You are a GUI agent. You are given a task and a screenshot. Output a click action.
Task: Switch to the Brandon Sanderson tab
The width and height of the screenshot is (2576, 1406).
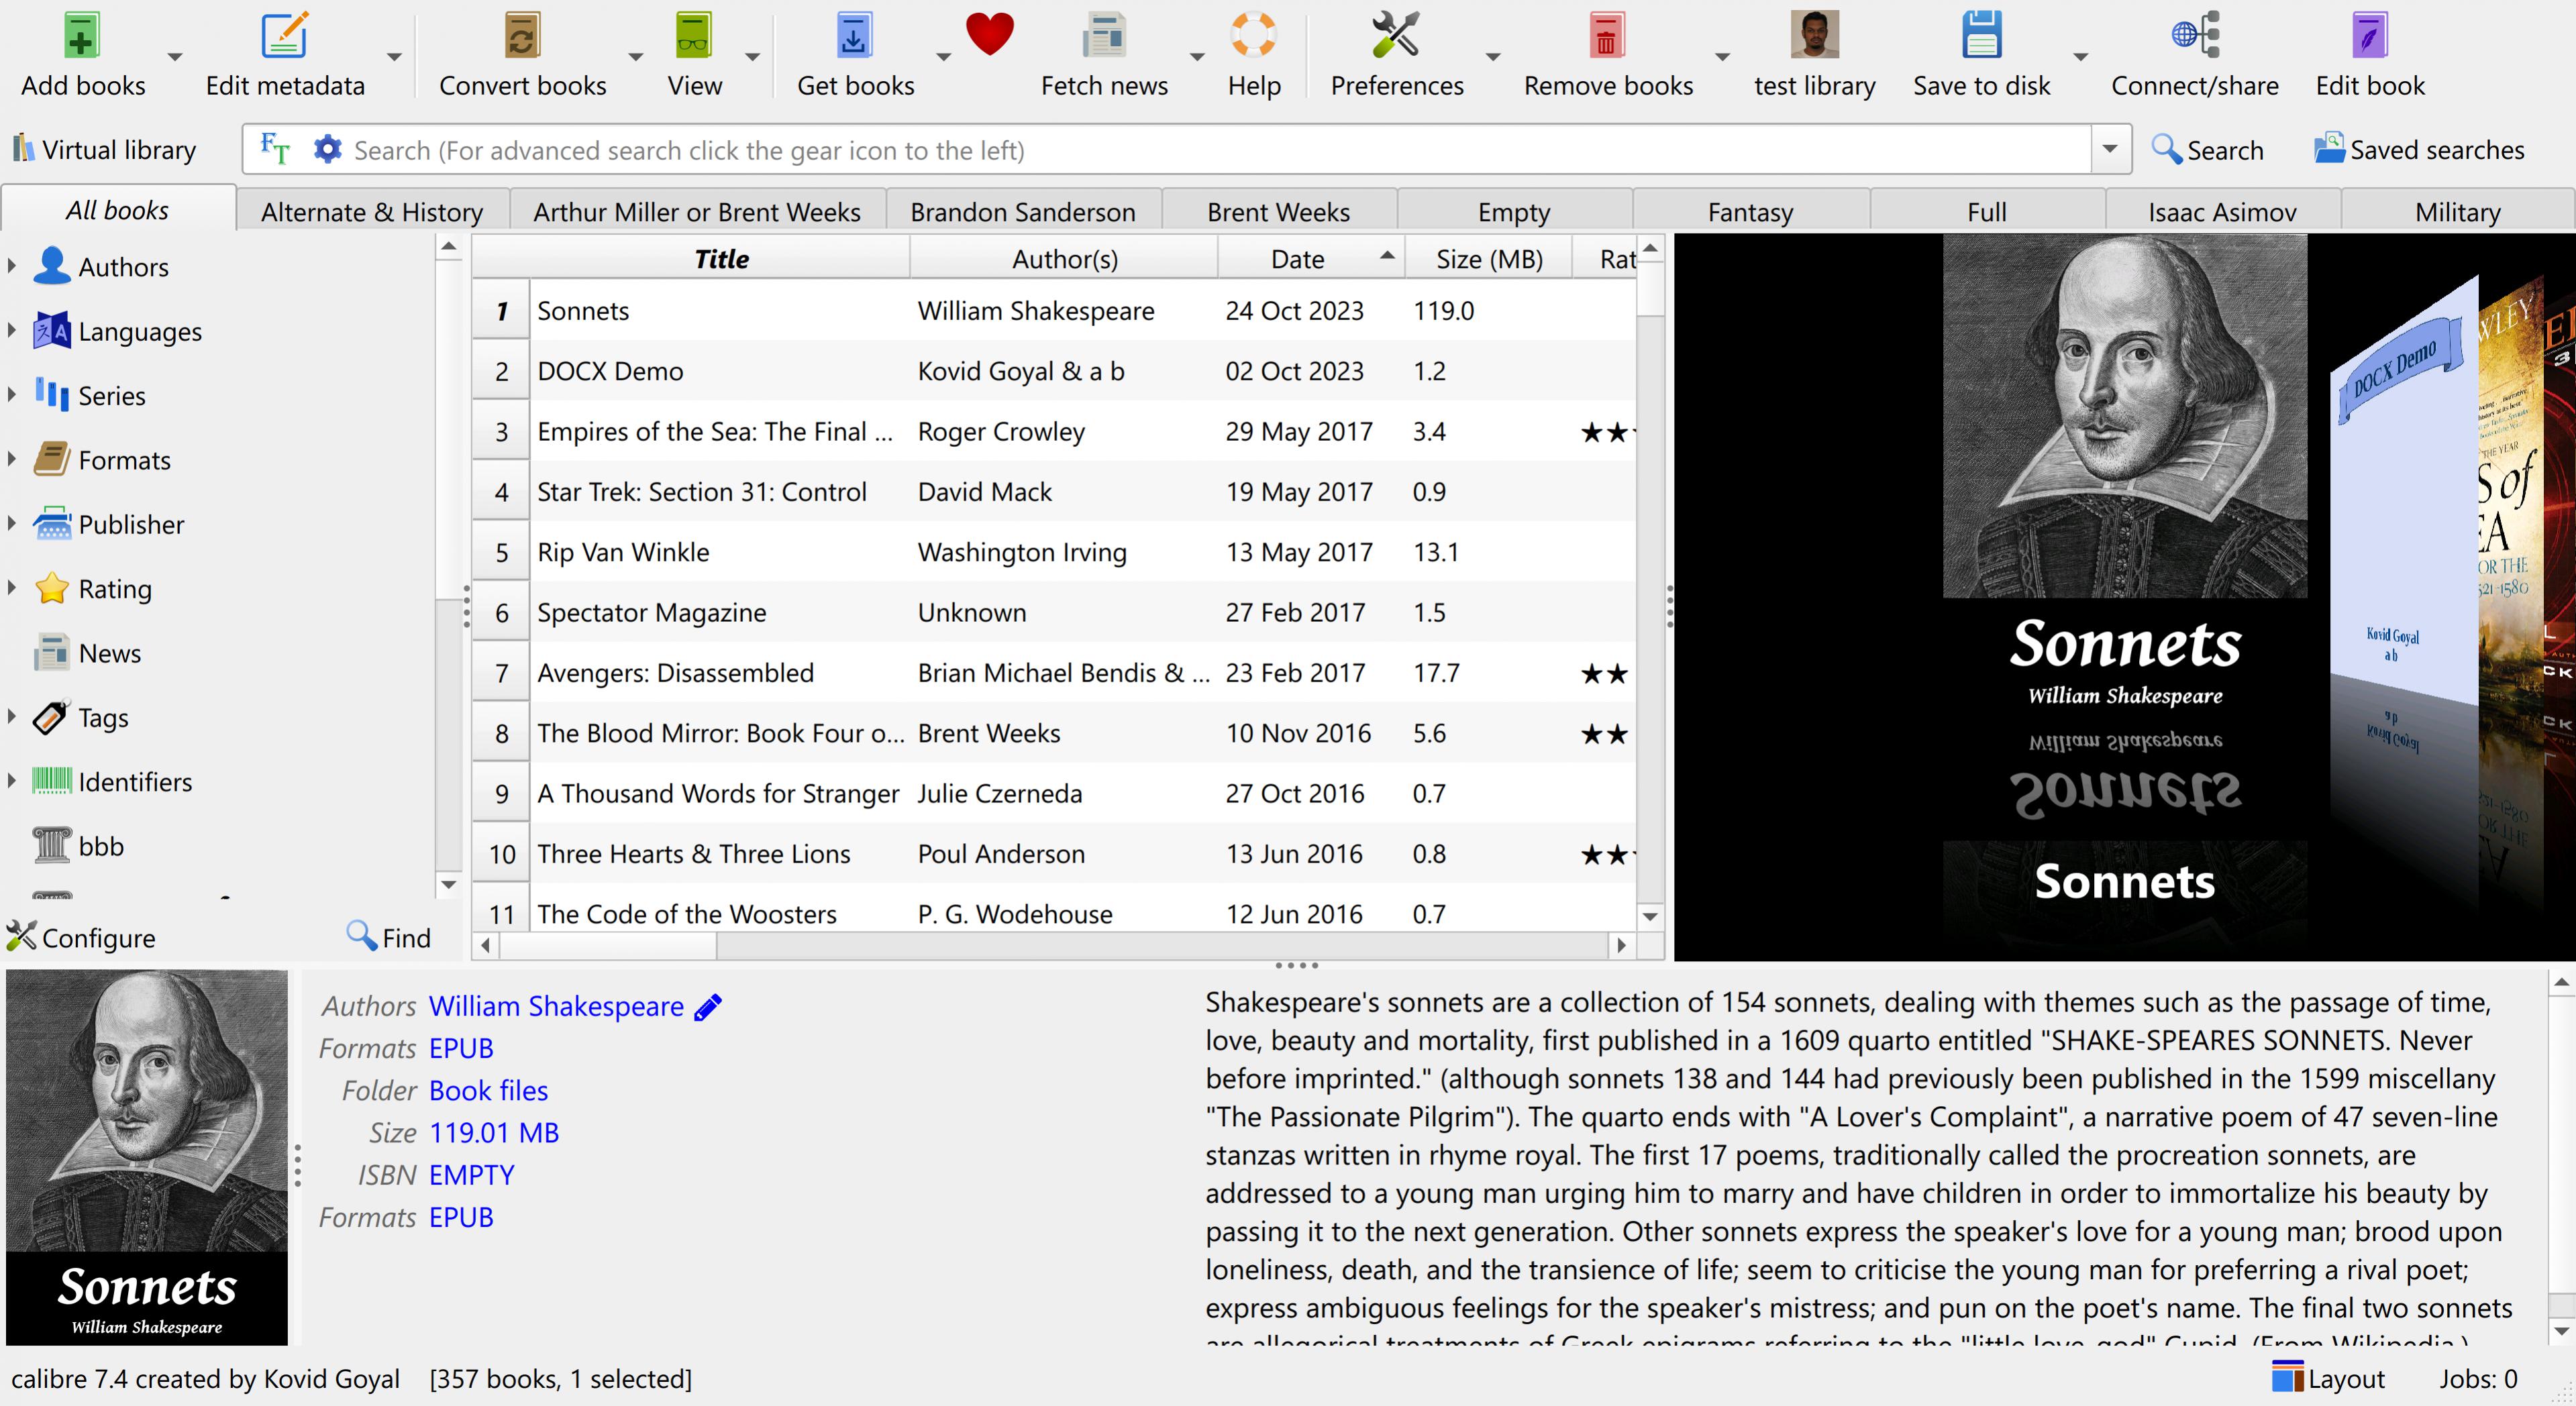(1022, 212)
